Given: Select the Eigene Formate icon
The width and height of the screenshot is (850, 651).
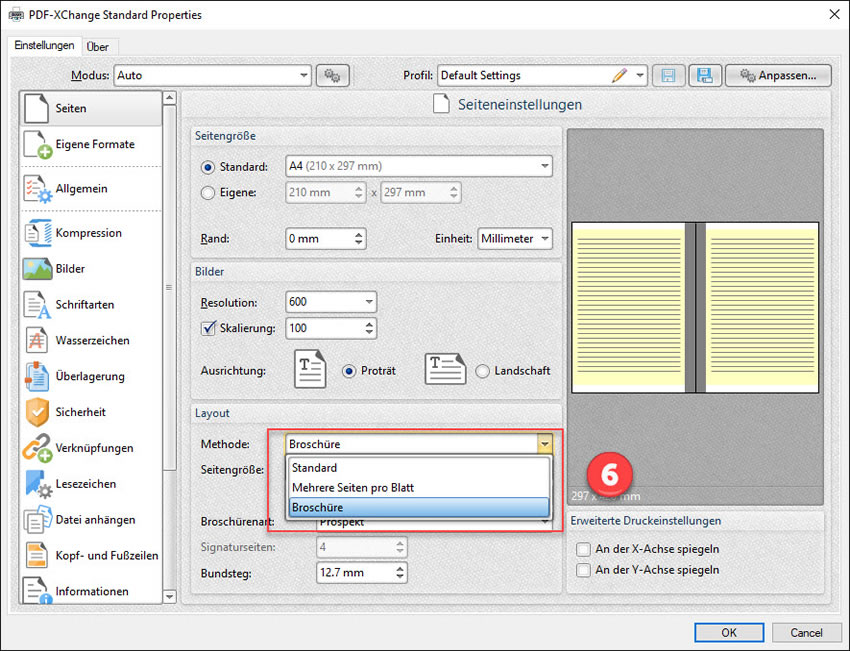Looking at the screenshot, I should [x=37, y=145].
